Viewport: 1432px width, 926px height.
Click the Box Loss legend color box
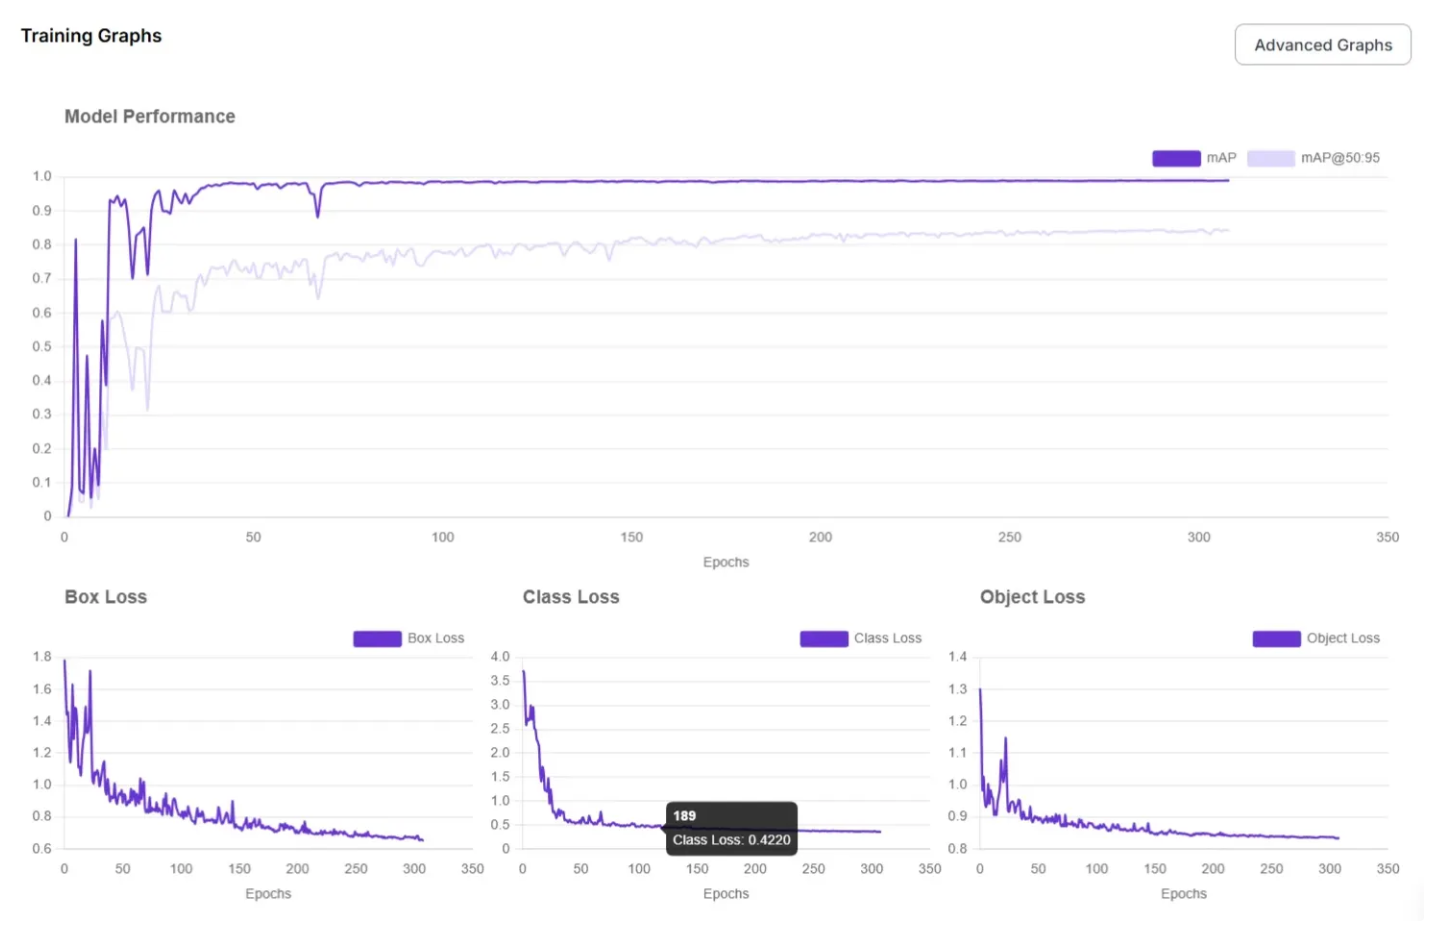[x=377, y=638]
